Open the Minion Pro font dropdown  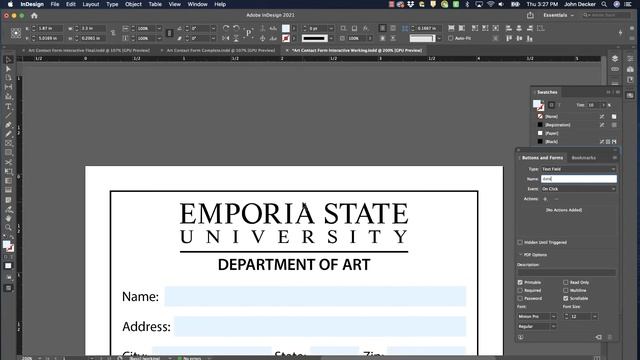click(537, 316)
